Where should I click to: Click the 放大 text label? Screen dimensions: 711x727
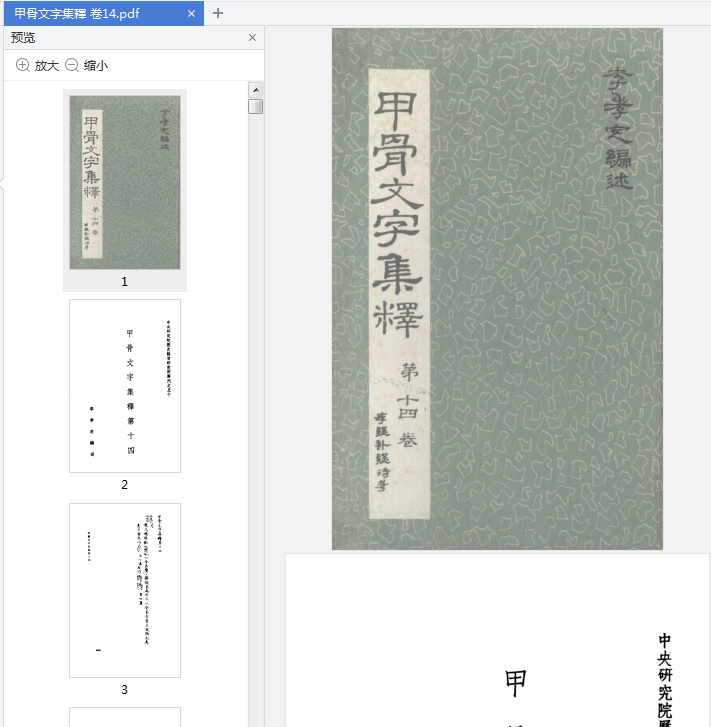[47, 65]
